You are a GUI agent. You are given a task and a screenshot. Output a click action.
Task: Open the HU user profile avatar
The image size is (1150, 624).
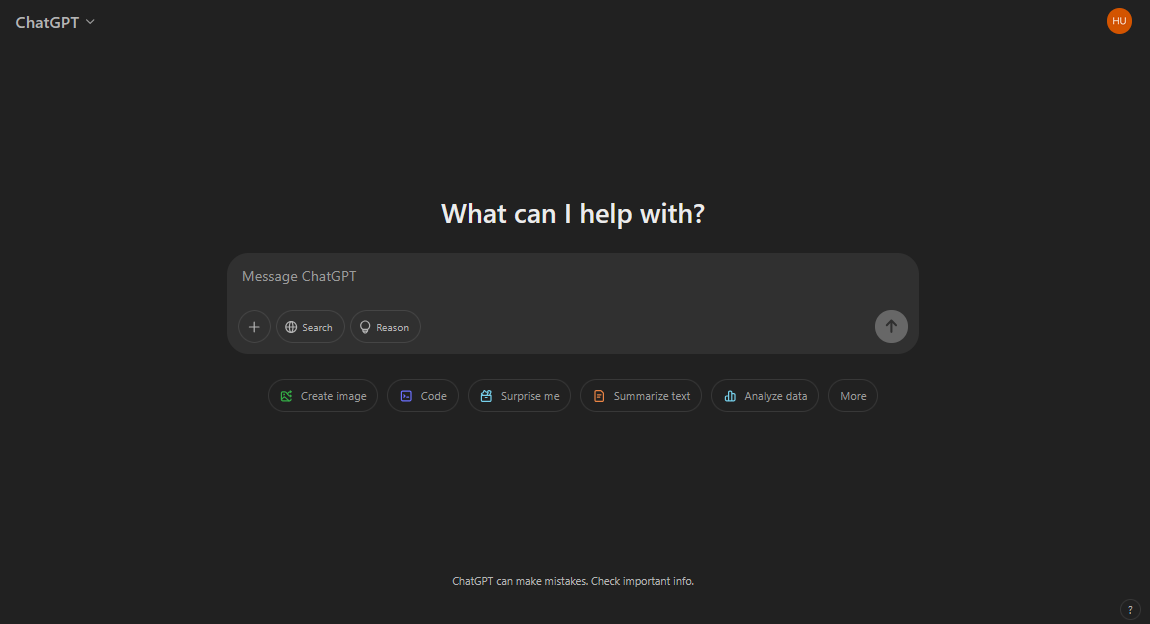(x=1119, y=21)
